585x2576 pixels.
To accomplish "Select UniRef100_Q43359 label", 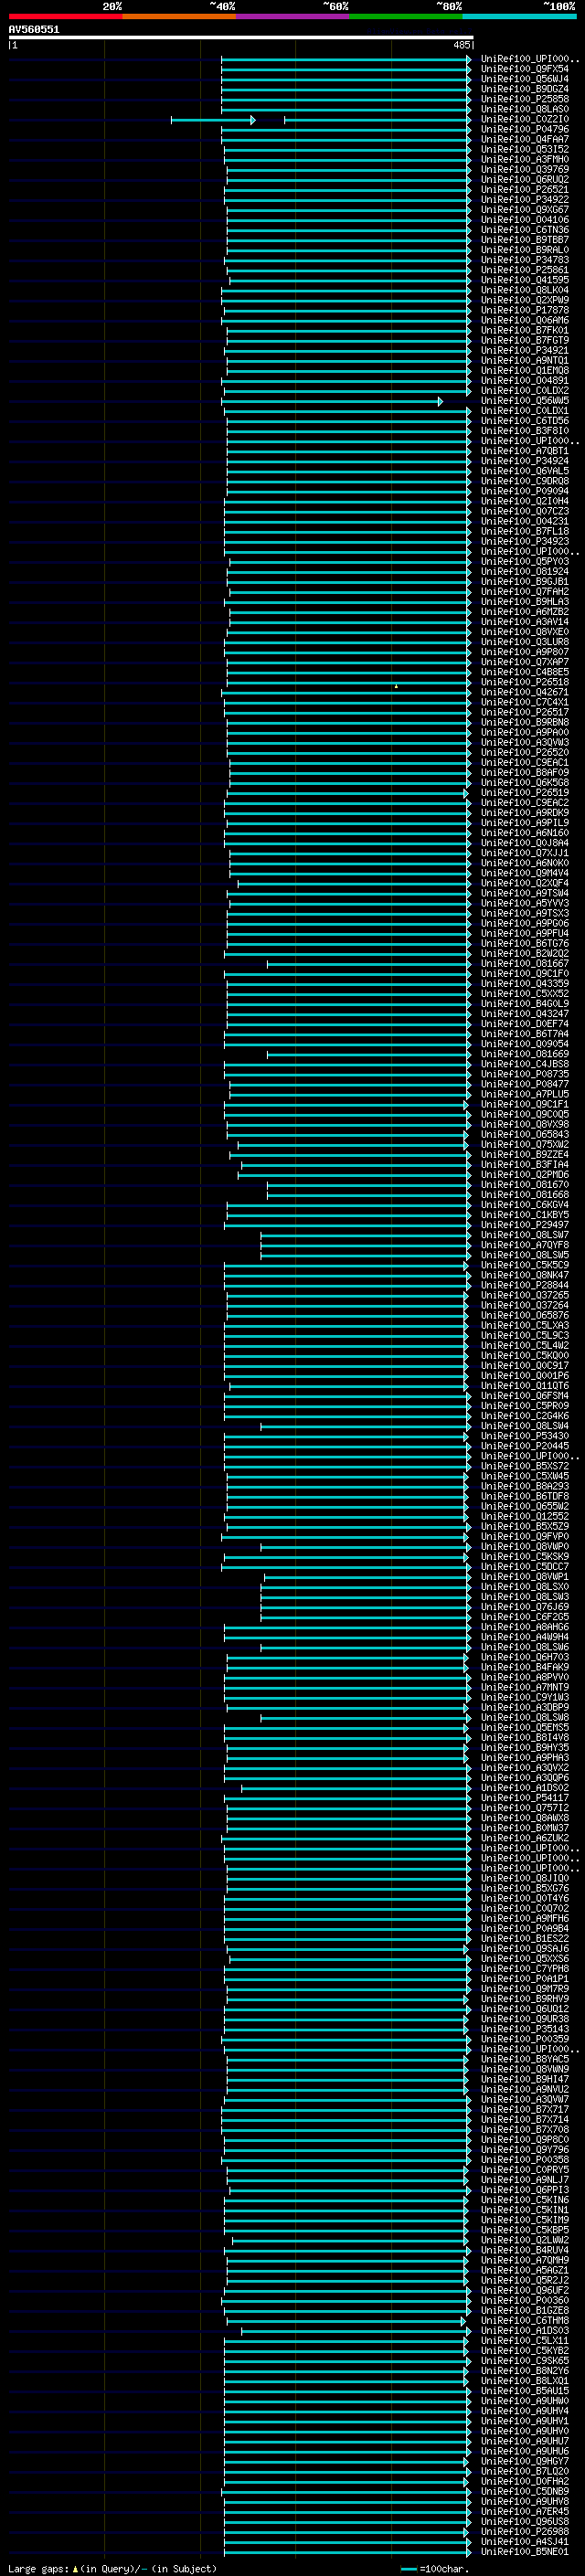I will (x=524, y=983).
